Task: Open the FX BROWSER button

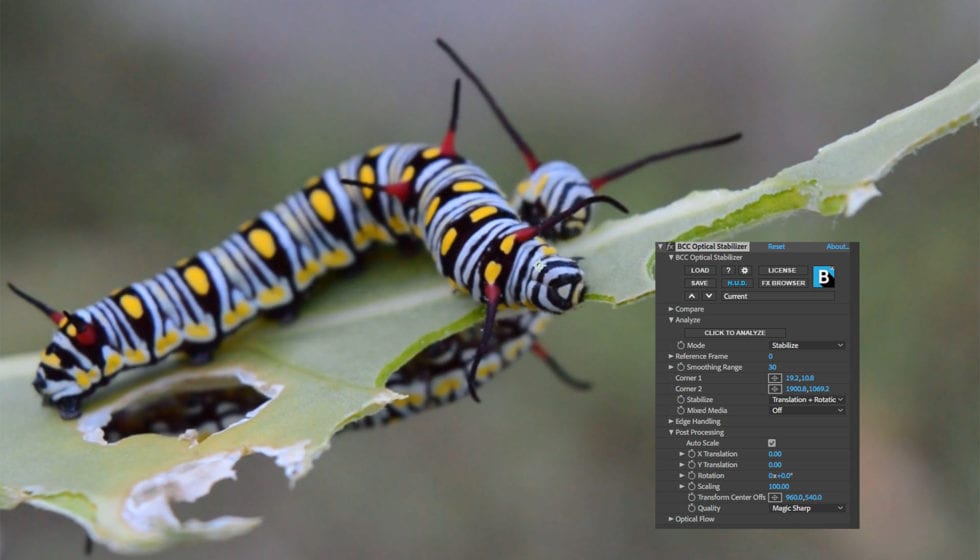Action: coord(782,283)
